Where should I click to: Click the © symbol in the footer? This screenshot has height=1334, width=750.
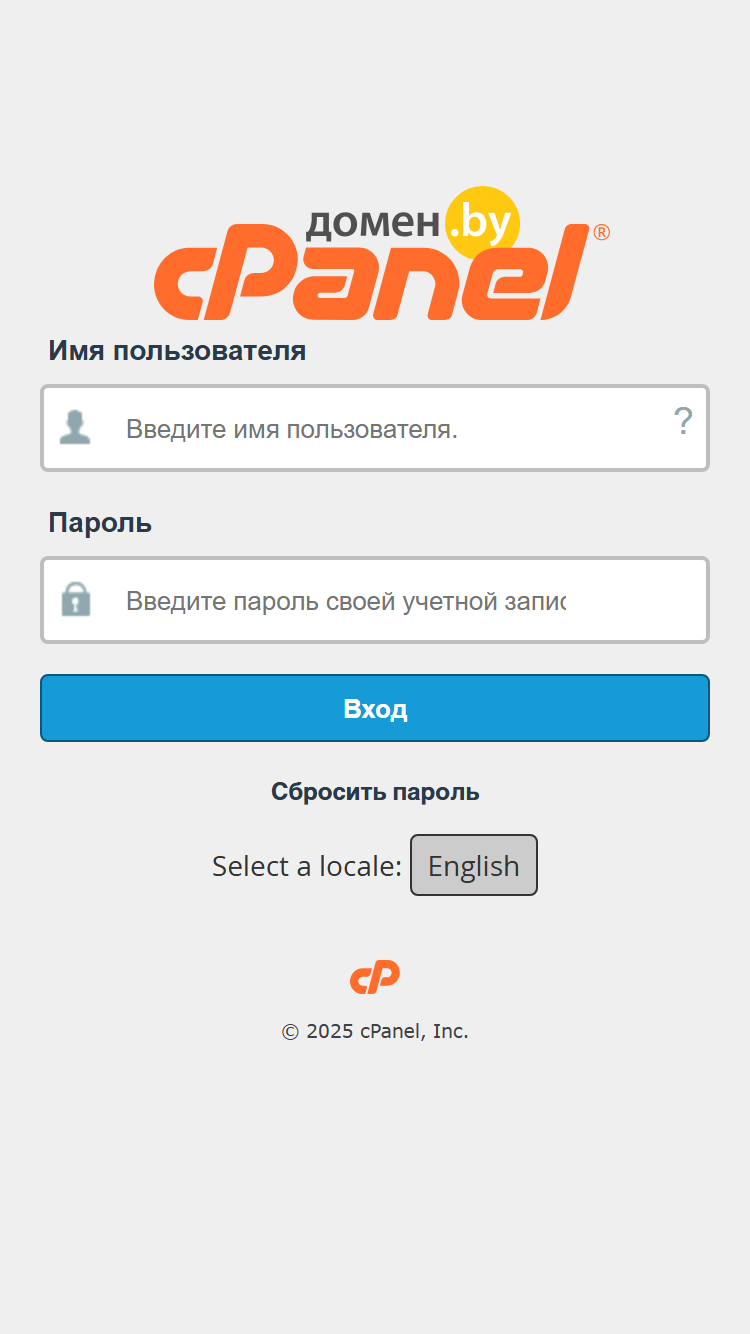pos(290,1032)
